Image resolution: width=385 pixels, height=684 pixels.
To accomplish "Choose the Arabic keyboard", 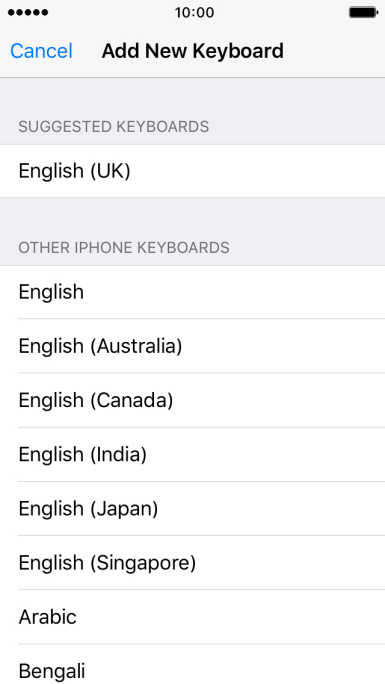I will click(192, 616).
